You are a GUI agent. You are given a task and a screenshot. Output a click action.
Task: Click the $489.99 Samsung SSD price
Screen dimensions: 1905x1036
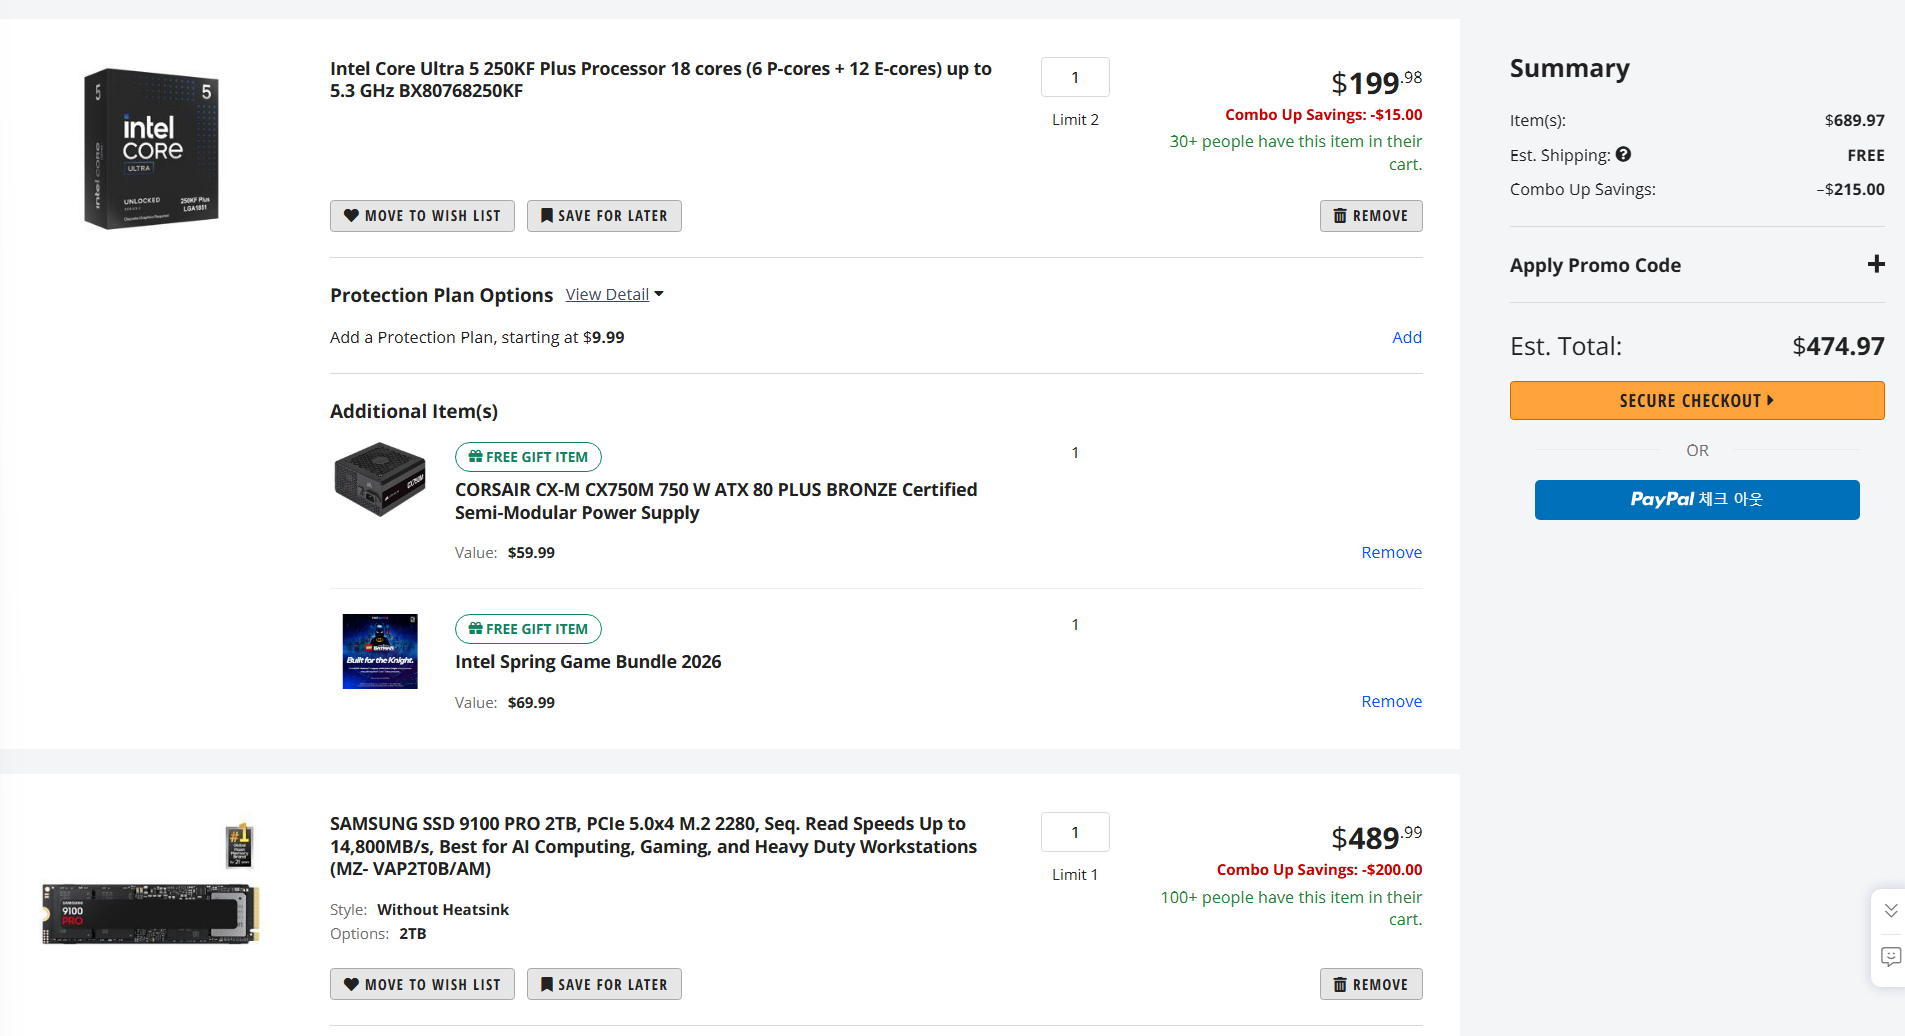click(x=1376, y=837)
